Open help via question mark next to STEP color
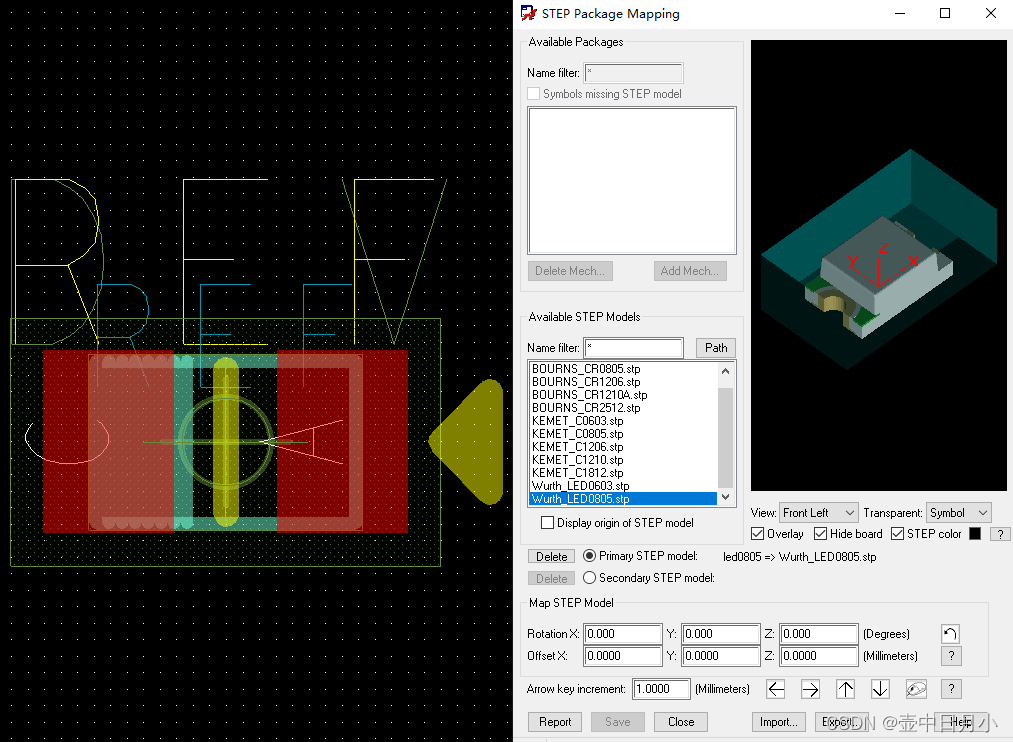This screenshot has width=1013, height=742. [999, 533]
